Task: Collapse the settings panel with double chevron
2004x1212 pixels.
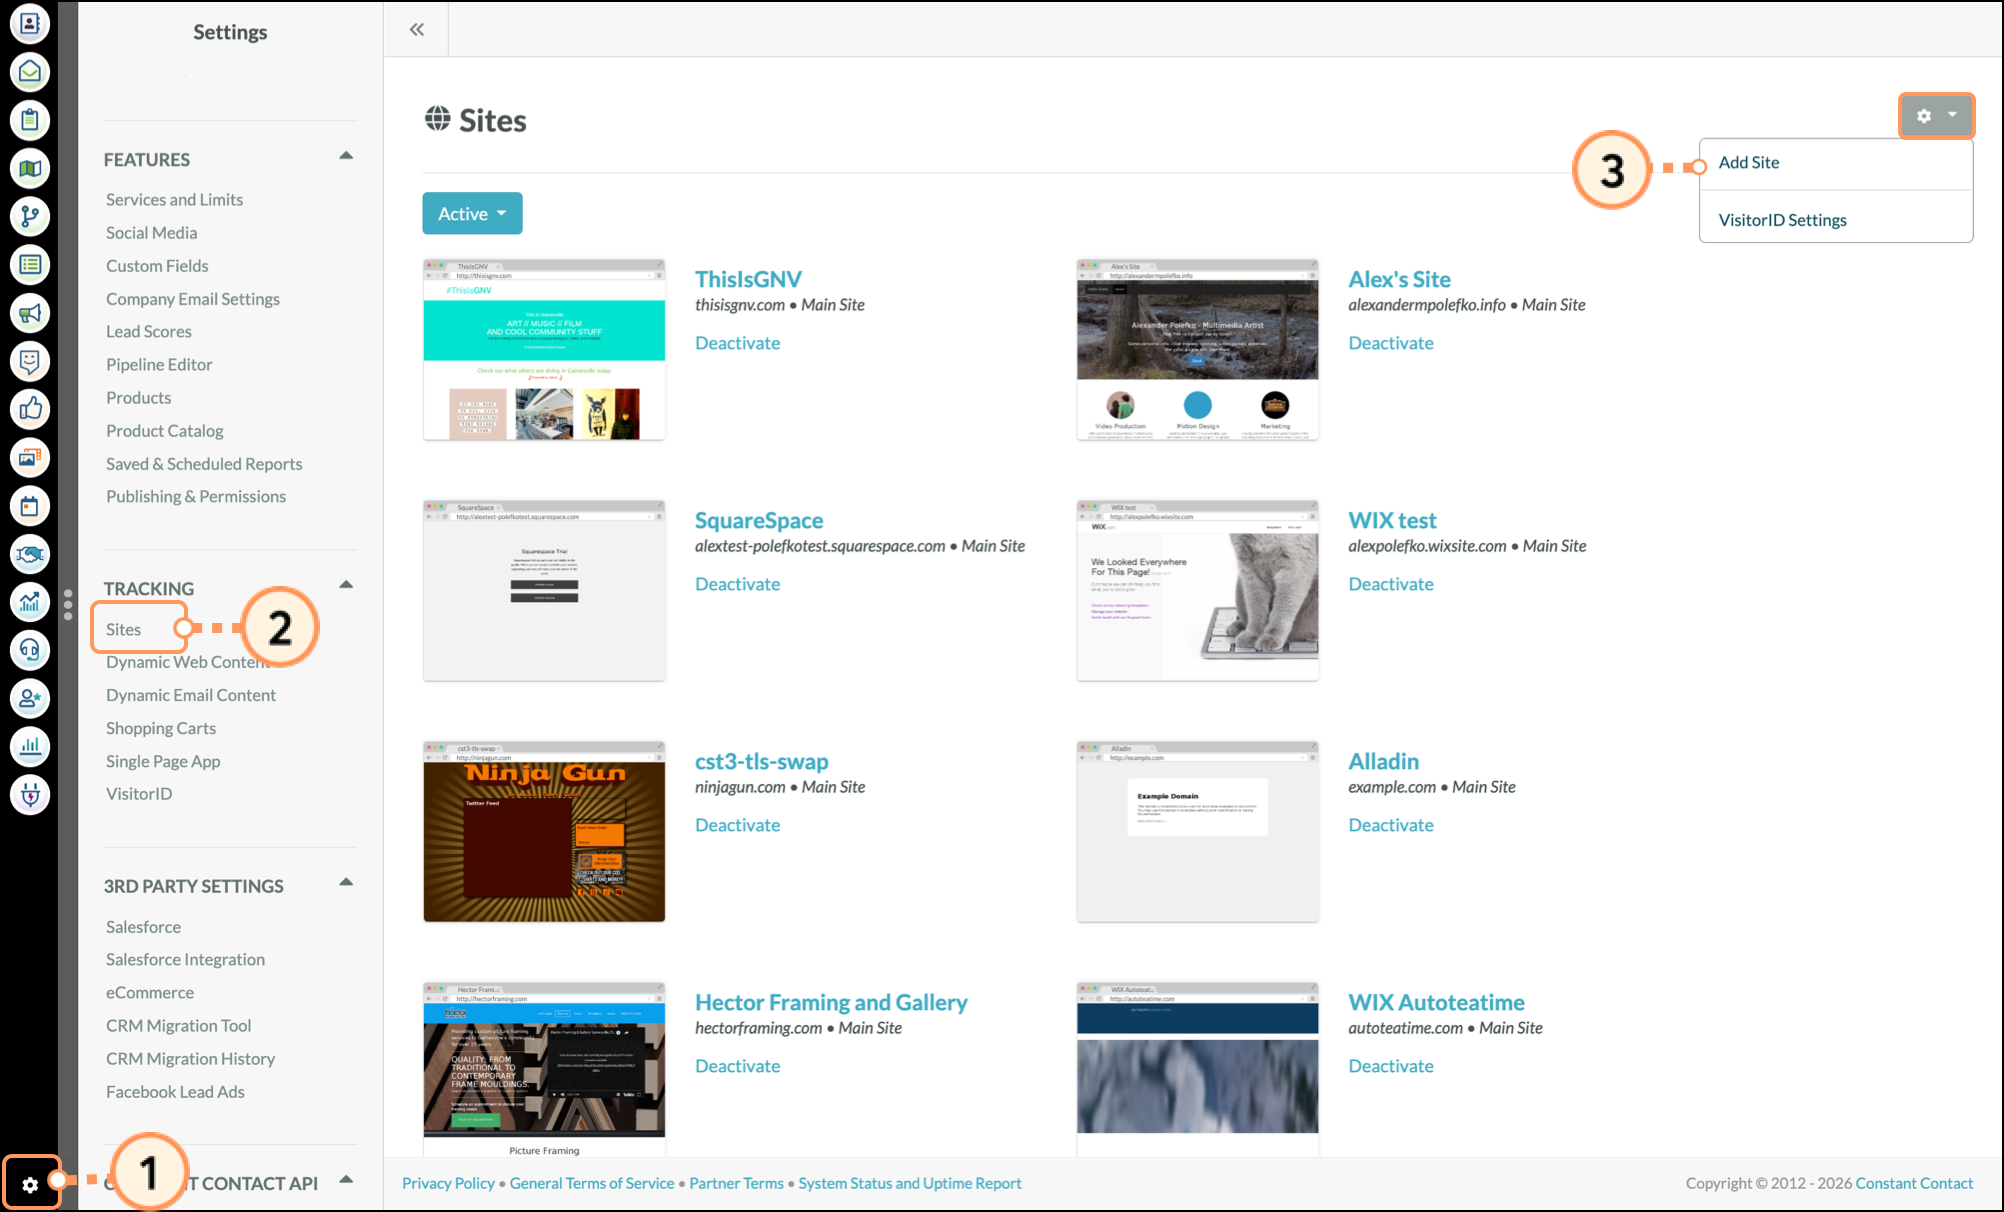Action: (416, 30)
